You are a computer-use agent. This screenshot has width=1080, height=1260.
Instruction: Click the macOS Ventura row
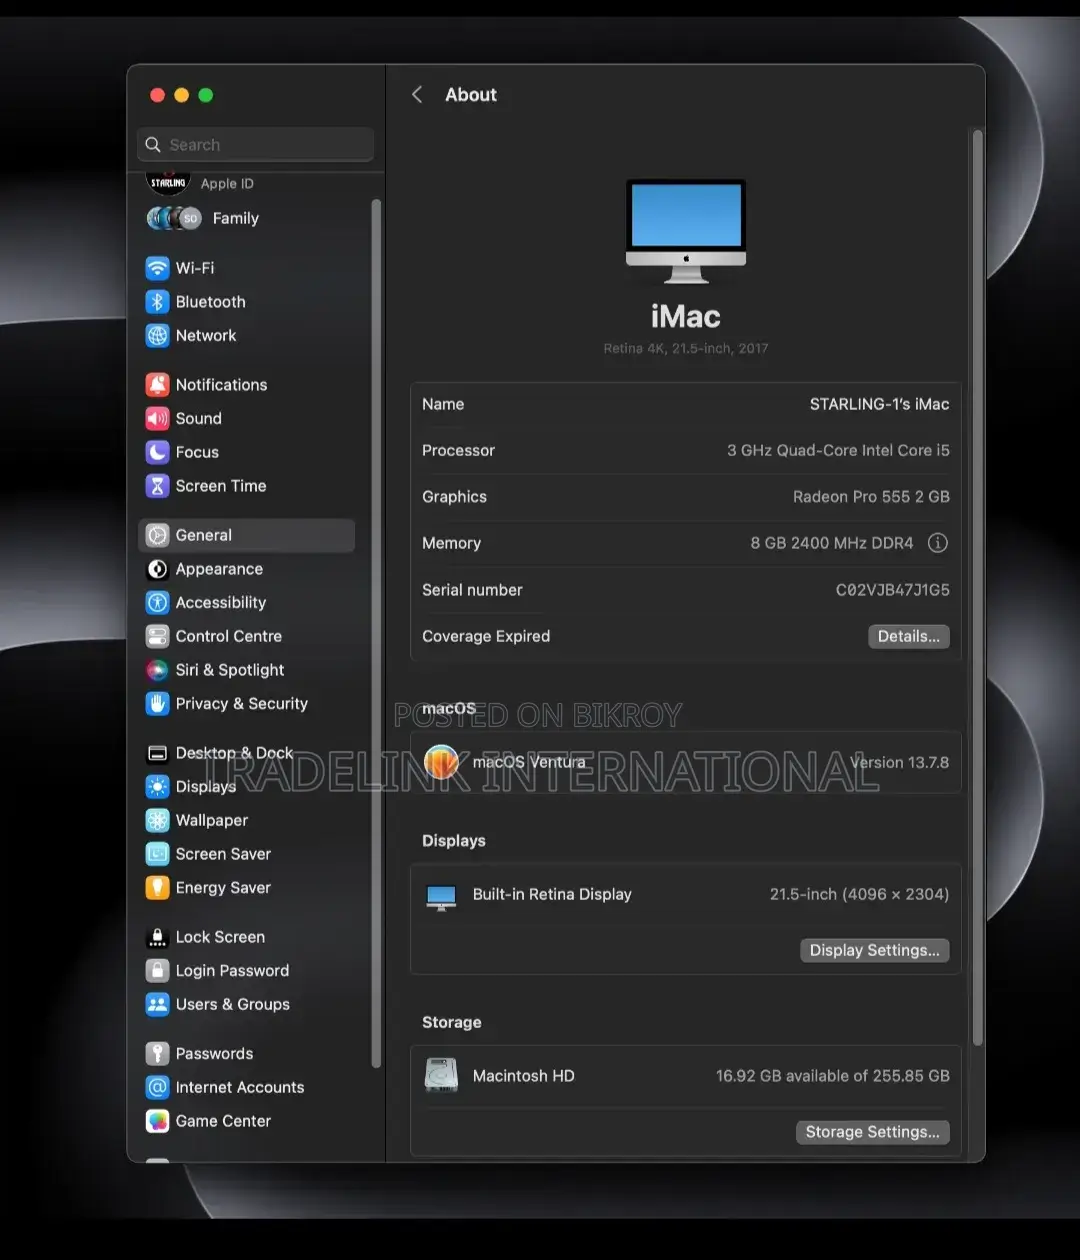click(x=686, y=762)
